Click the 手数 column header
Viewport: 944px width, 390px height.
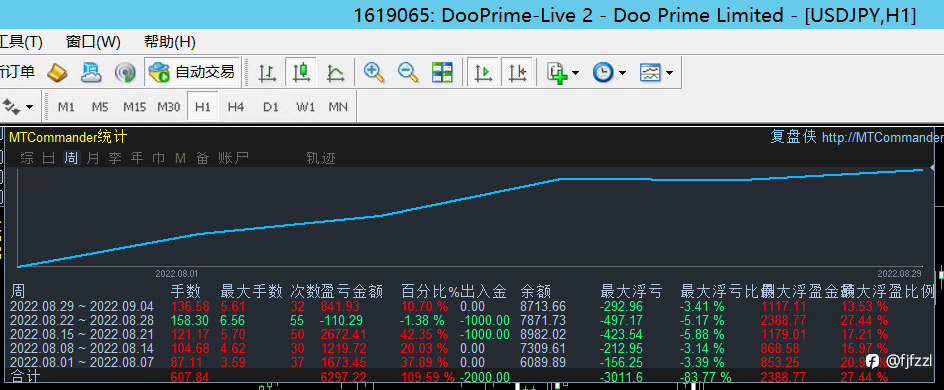pos(186,292)
